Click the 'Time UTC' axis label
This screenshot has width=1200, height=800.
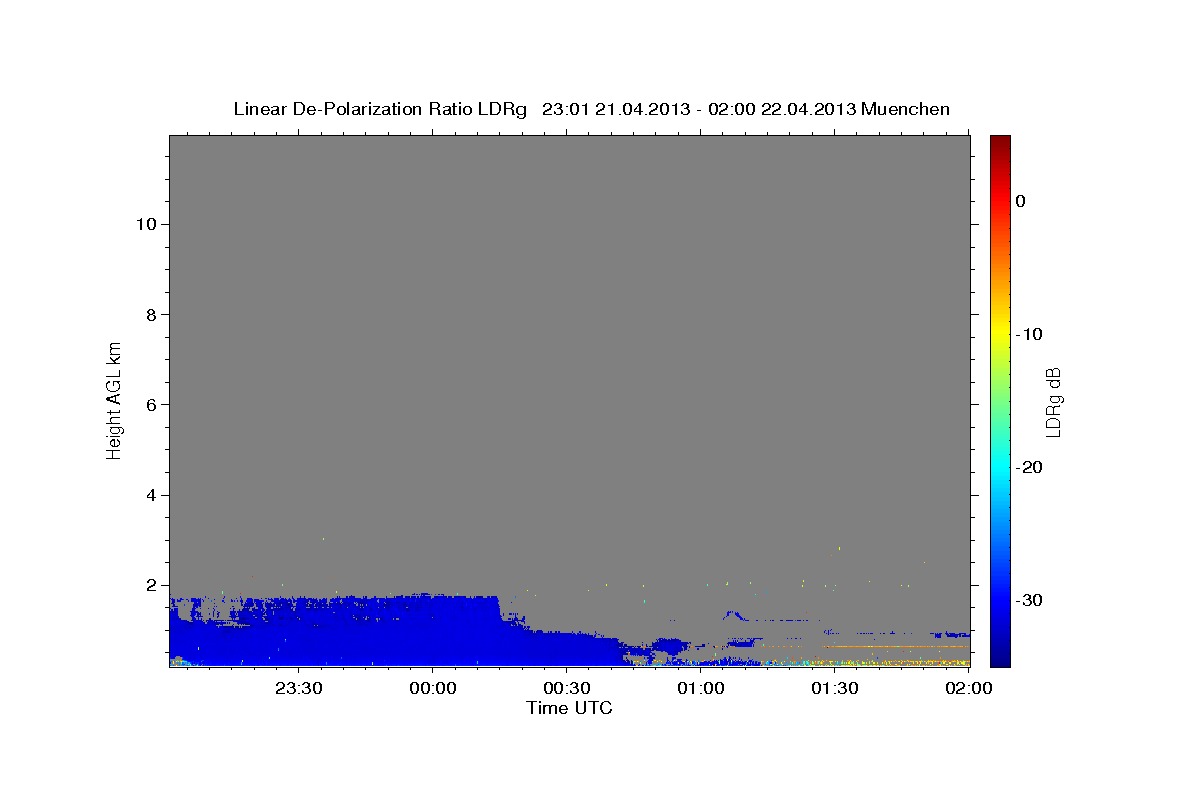569,708
